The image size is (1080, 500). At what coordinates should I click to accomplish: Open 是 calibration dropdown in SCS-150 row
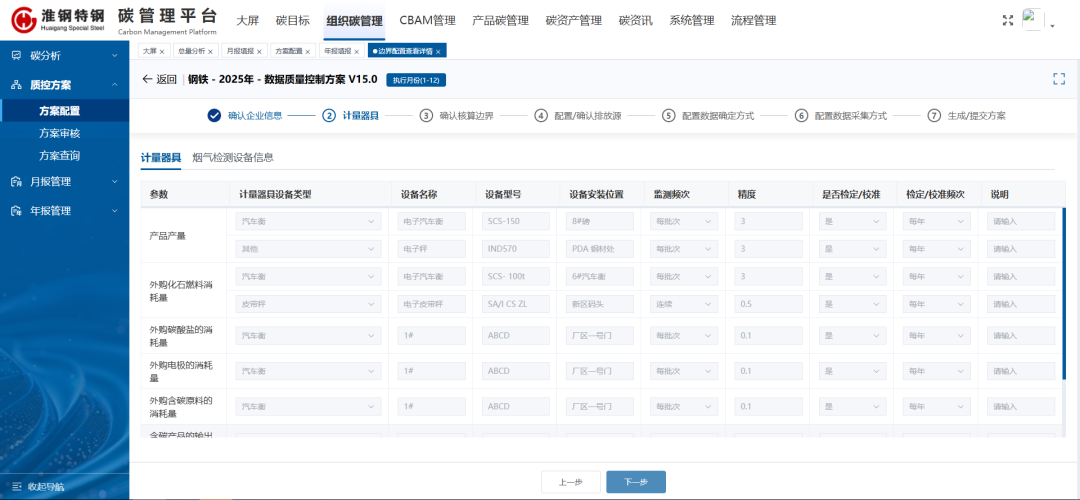(853, 222)
